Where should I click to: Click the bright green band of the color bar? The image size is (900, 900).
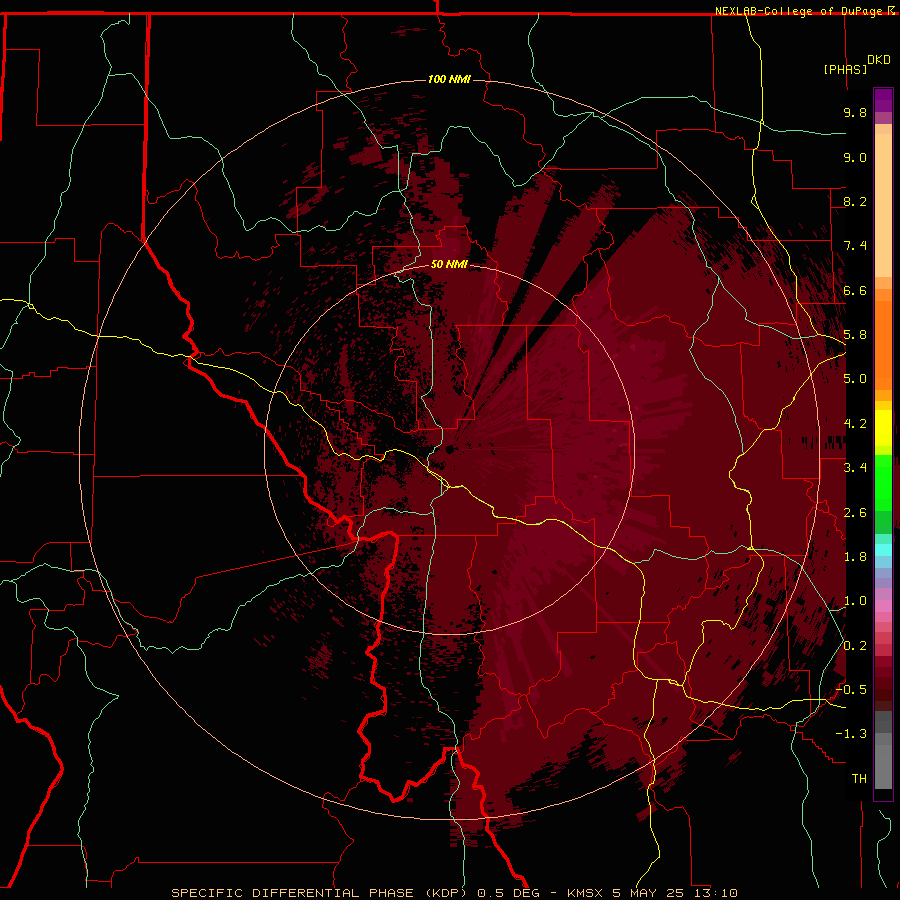pos(883,482)
